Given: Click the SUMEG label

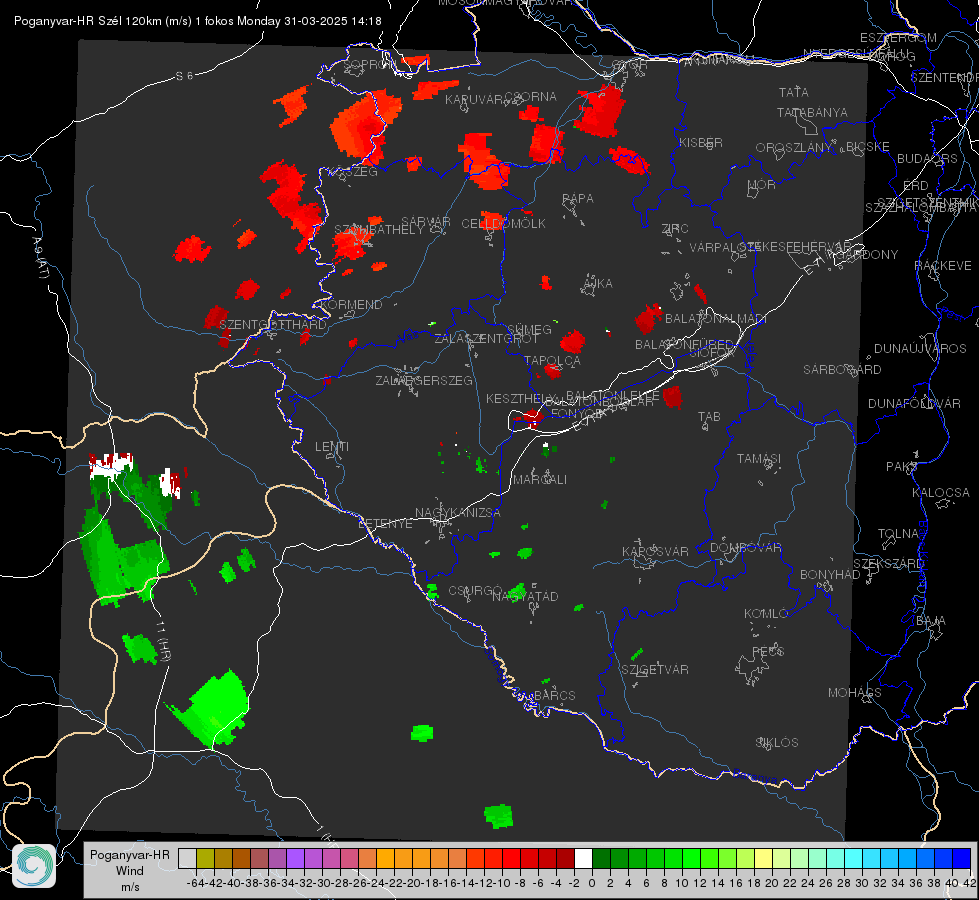Looking at the screenshot, I should (x=529, y=330).
